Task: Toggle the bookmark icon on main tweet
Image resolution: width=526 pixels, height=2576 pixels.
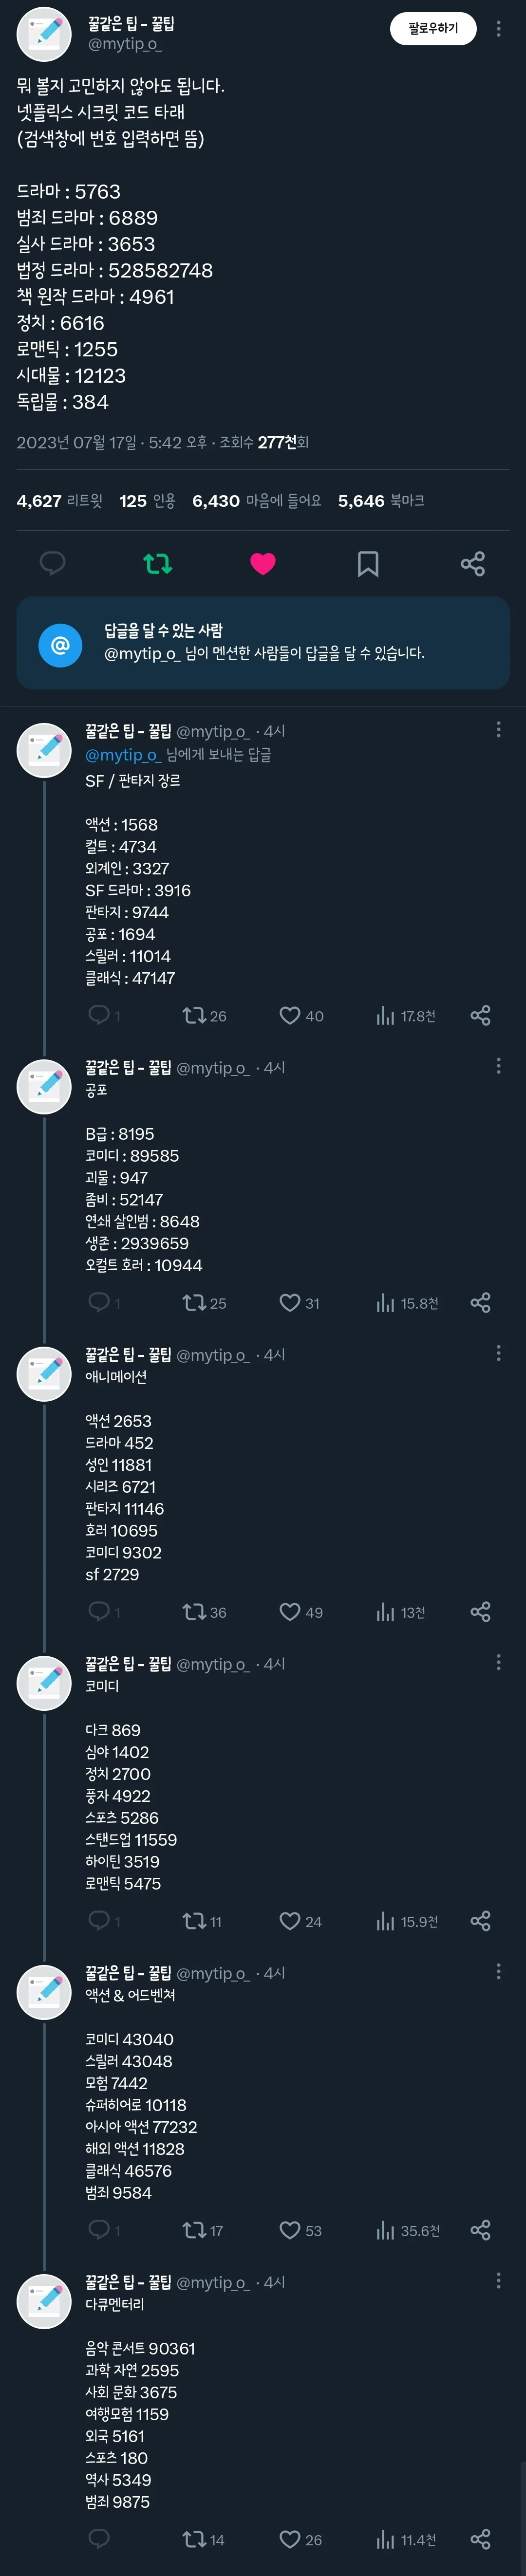Action: click(368, 564)
